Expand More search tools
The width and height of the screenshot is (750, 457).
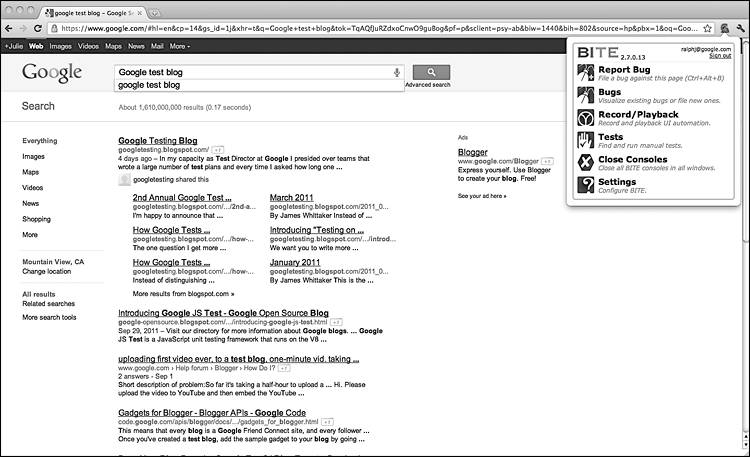click(49, 317)
